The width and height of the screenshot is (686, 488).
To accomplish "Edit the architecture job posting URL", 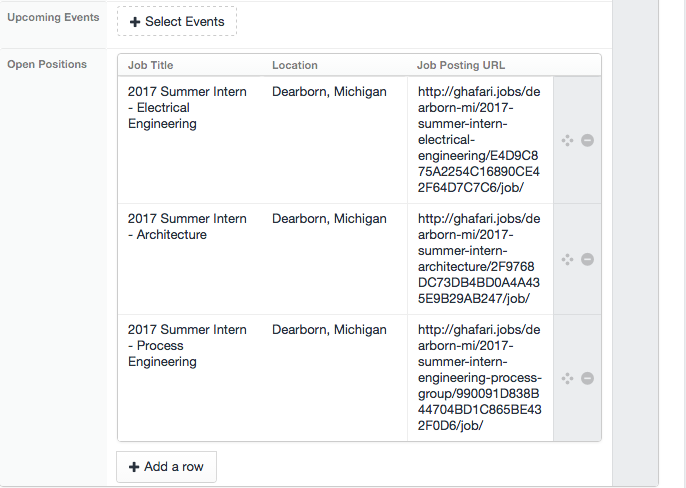I will click(480, 259).
